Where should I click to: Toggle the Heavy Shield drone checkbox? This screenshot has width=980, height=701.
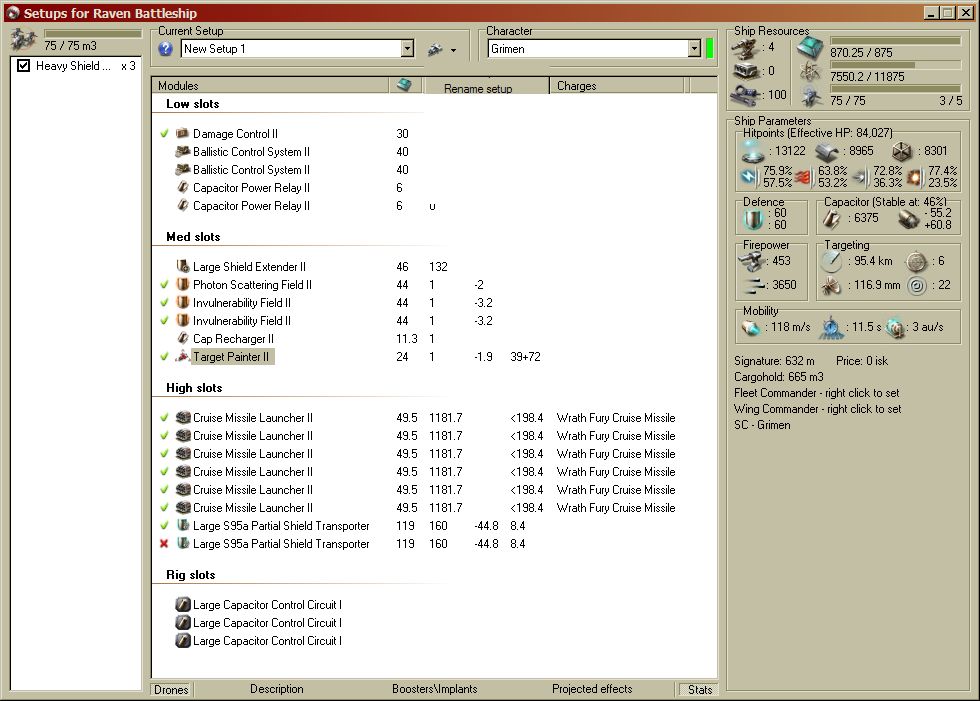click(23, 66)
